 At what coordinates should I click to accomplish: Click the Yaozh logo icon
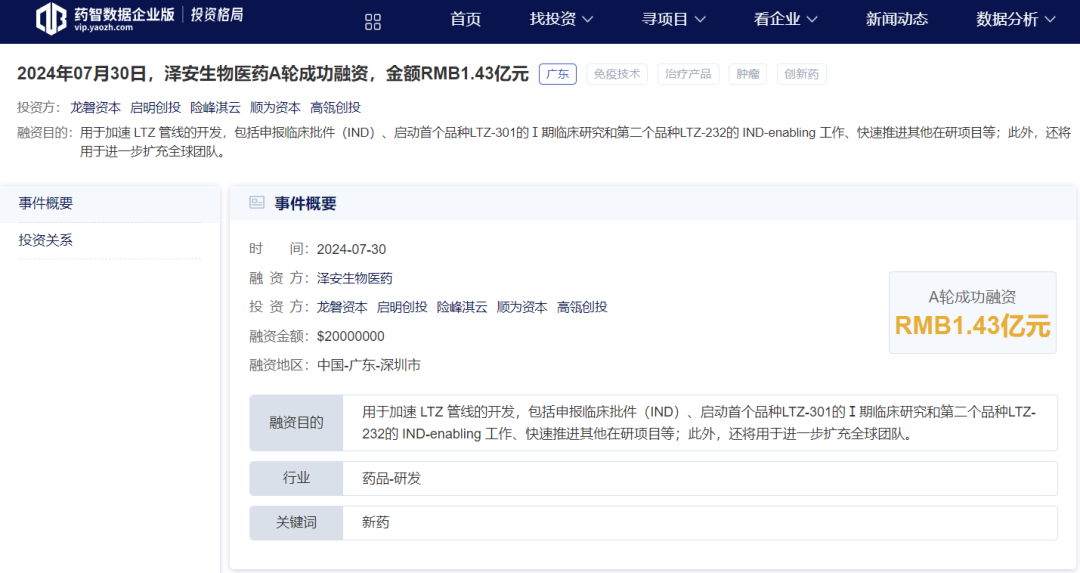click(x=51, y=19)
